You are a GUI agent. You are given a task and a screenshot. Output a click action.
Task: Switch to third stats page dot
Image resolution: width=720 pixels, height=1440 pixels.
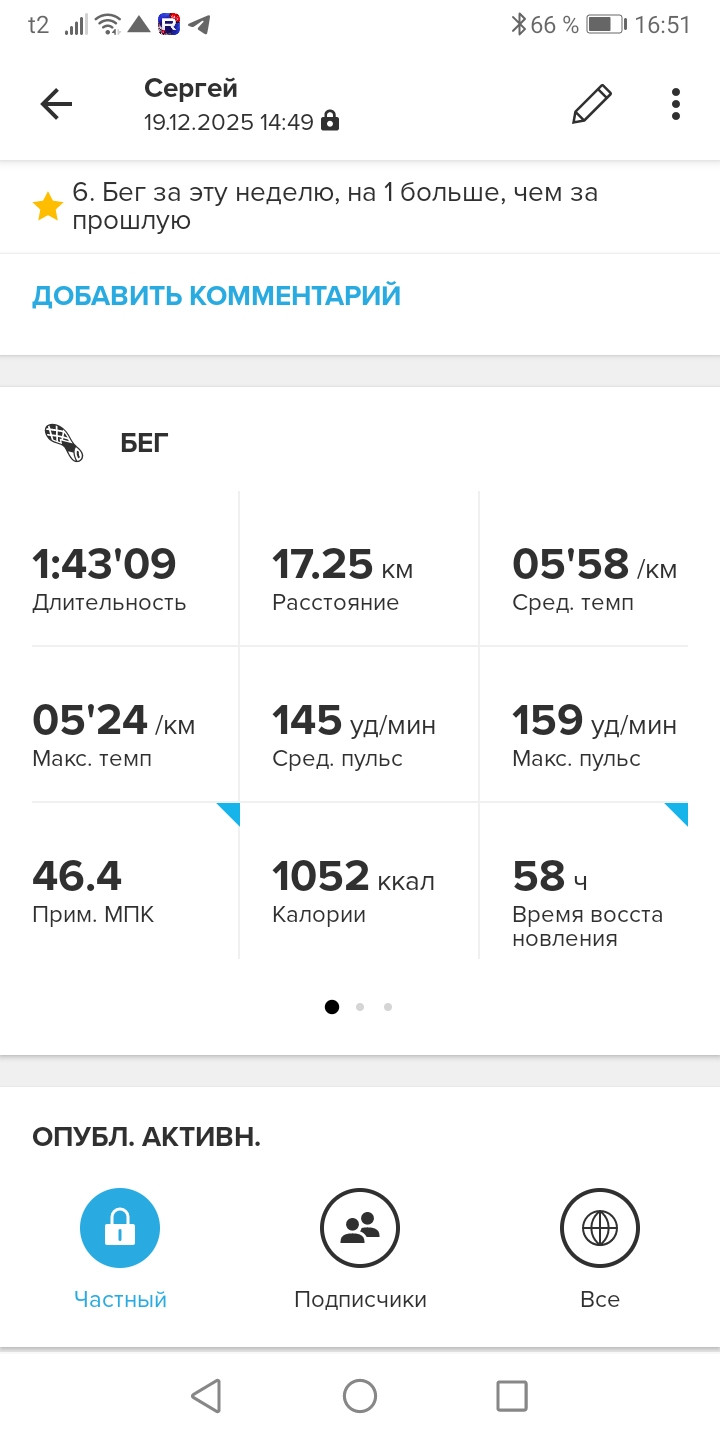(x=388, y=1007)
